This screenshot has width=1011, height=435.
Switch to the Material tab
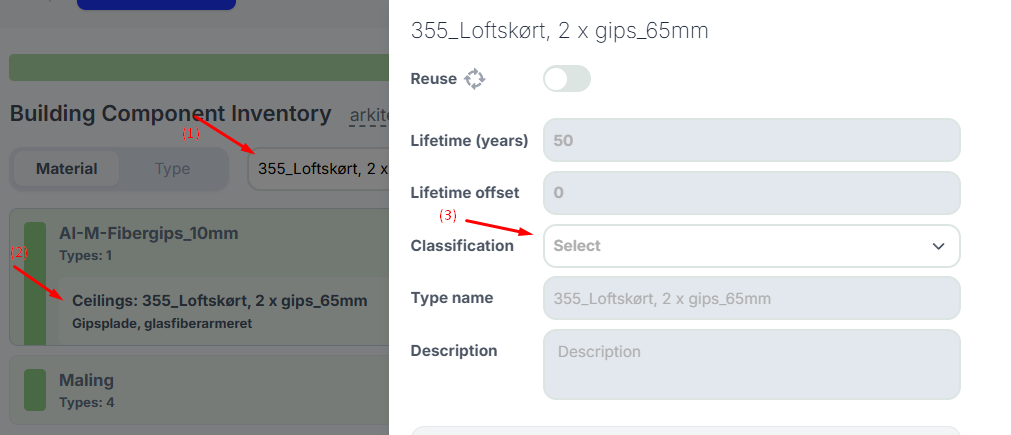click(67, 169)
